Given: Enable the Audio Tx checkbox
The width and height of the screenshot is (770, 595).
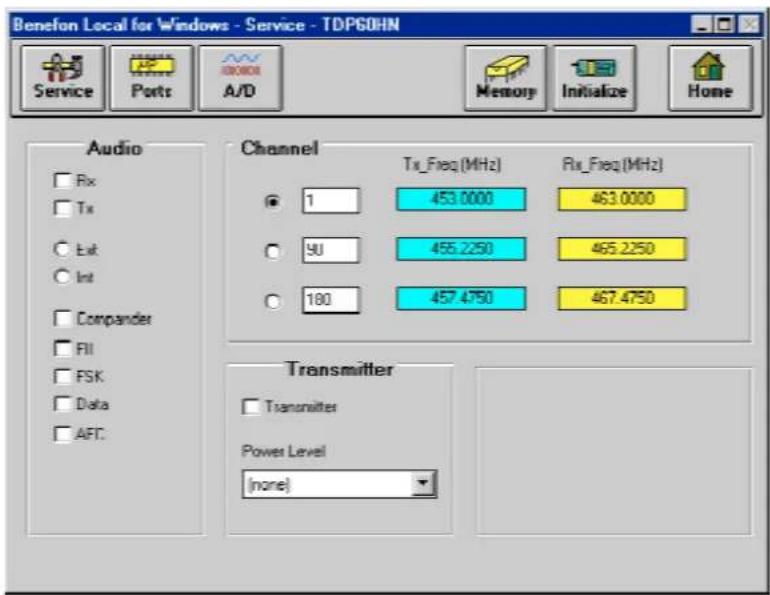Looking at the screenshot, I should point(62,208).
